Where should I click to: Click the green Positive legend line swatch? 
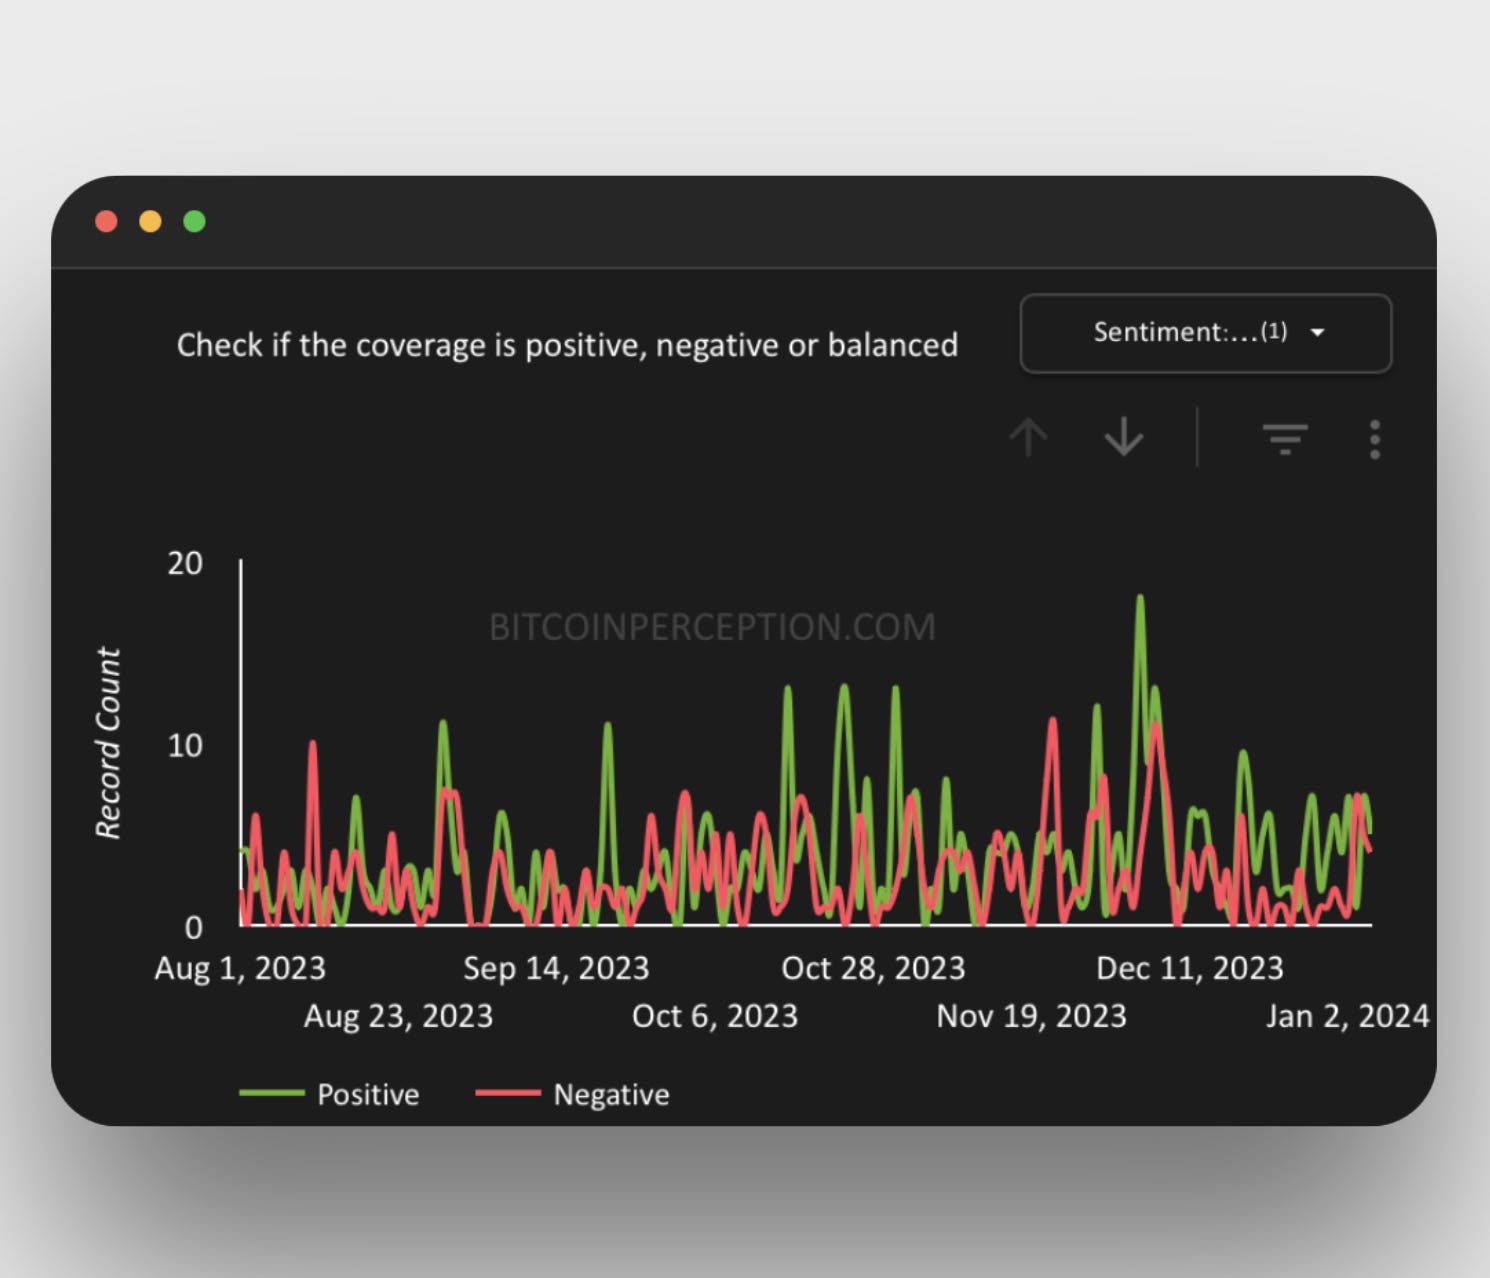pyautogui.click(x=272, y=1093)
